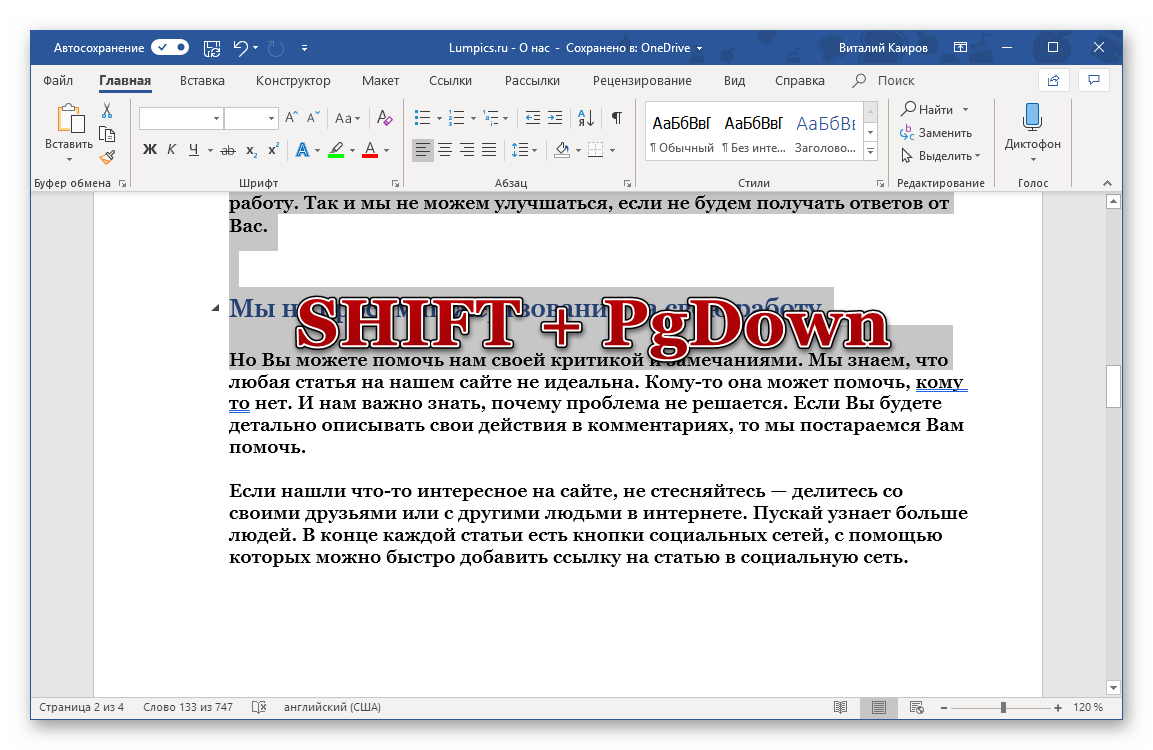Click the Sort icon in Абзац group
The height and width of the screenshot is (750, 1153).
pyautogui.click(x=587, y=118)
